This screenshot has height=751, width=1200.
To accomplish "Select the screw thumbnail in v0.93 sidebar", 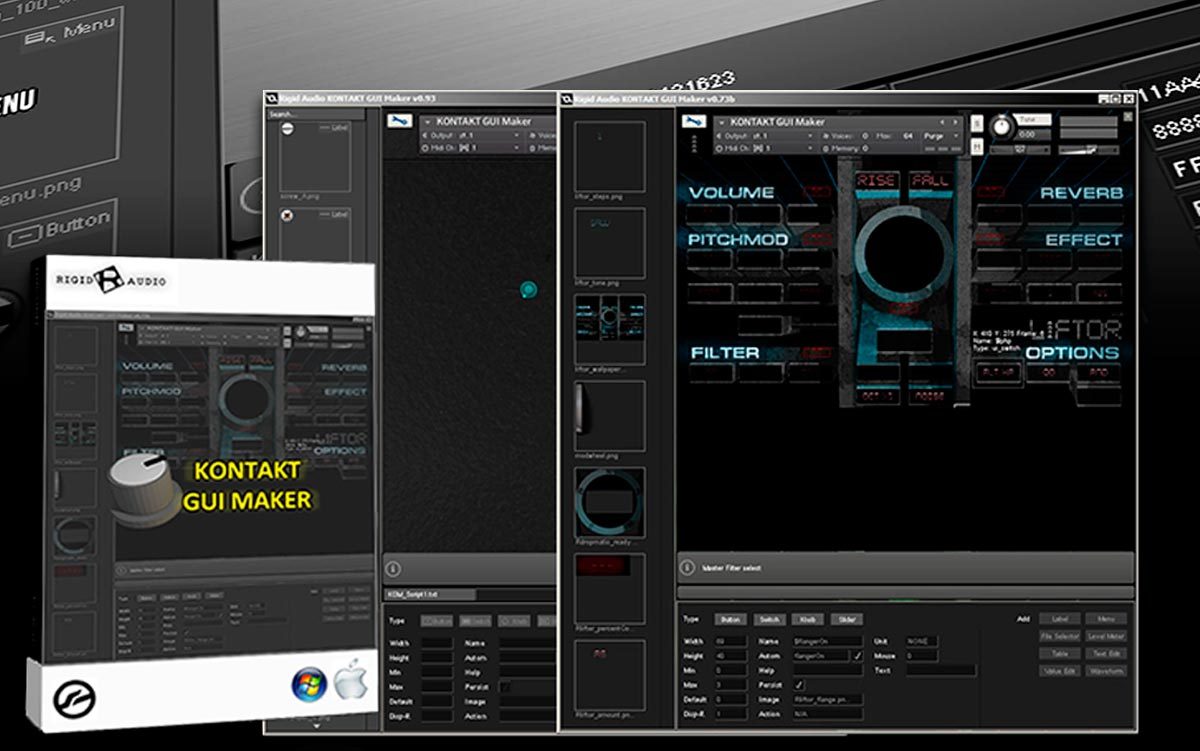I will tap(315, 156).
